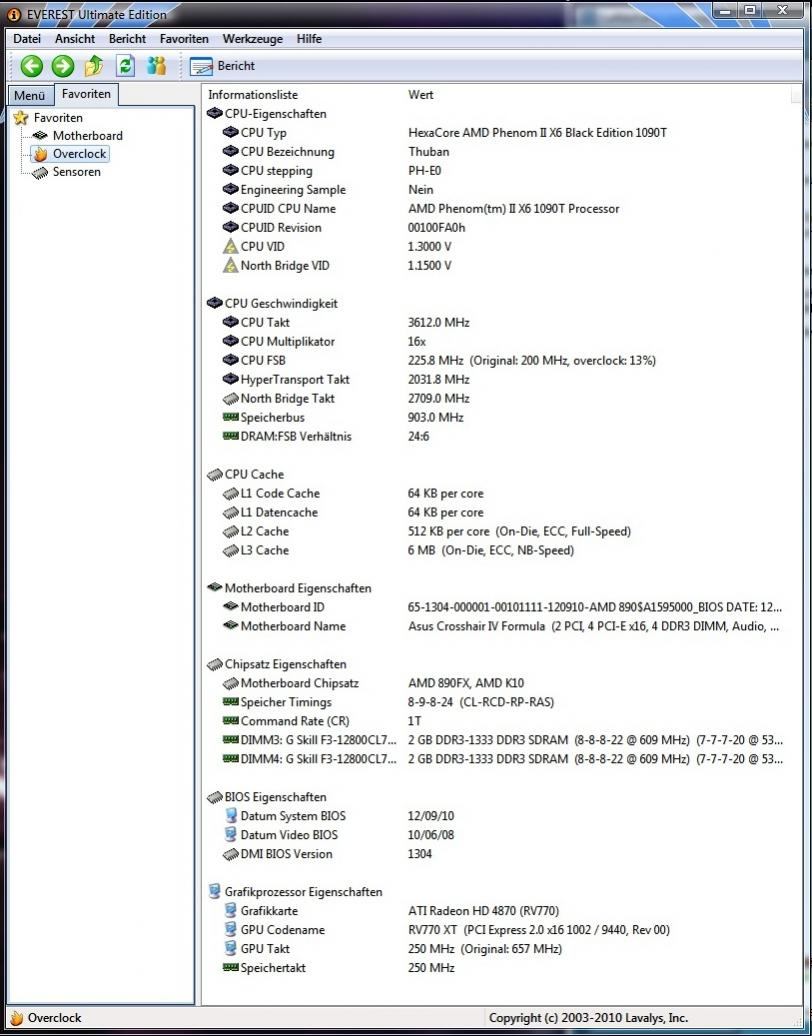The height and width of the screenshot is (1036, 812).
Task: Select the Favoriten root tree node
Action: 58,118
